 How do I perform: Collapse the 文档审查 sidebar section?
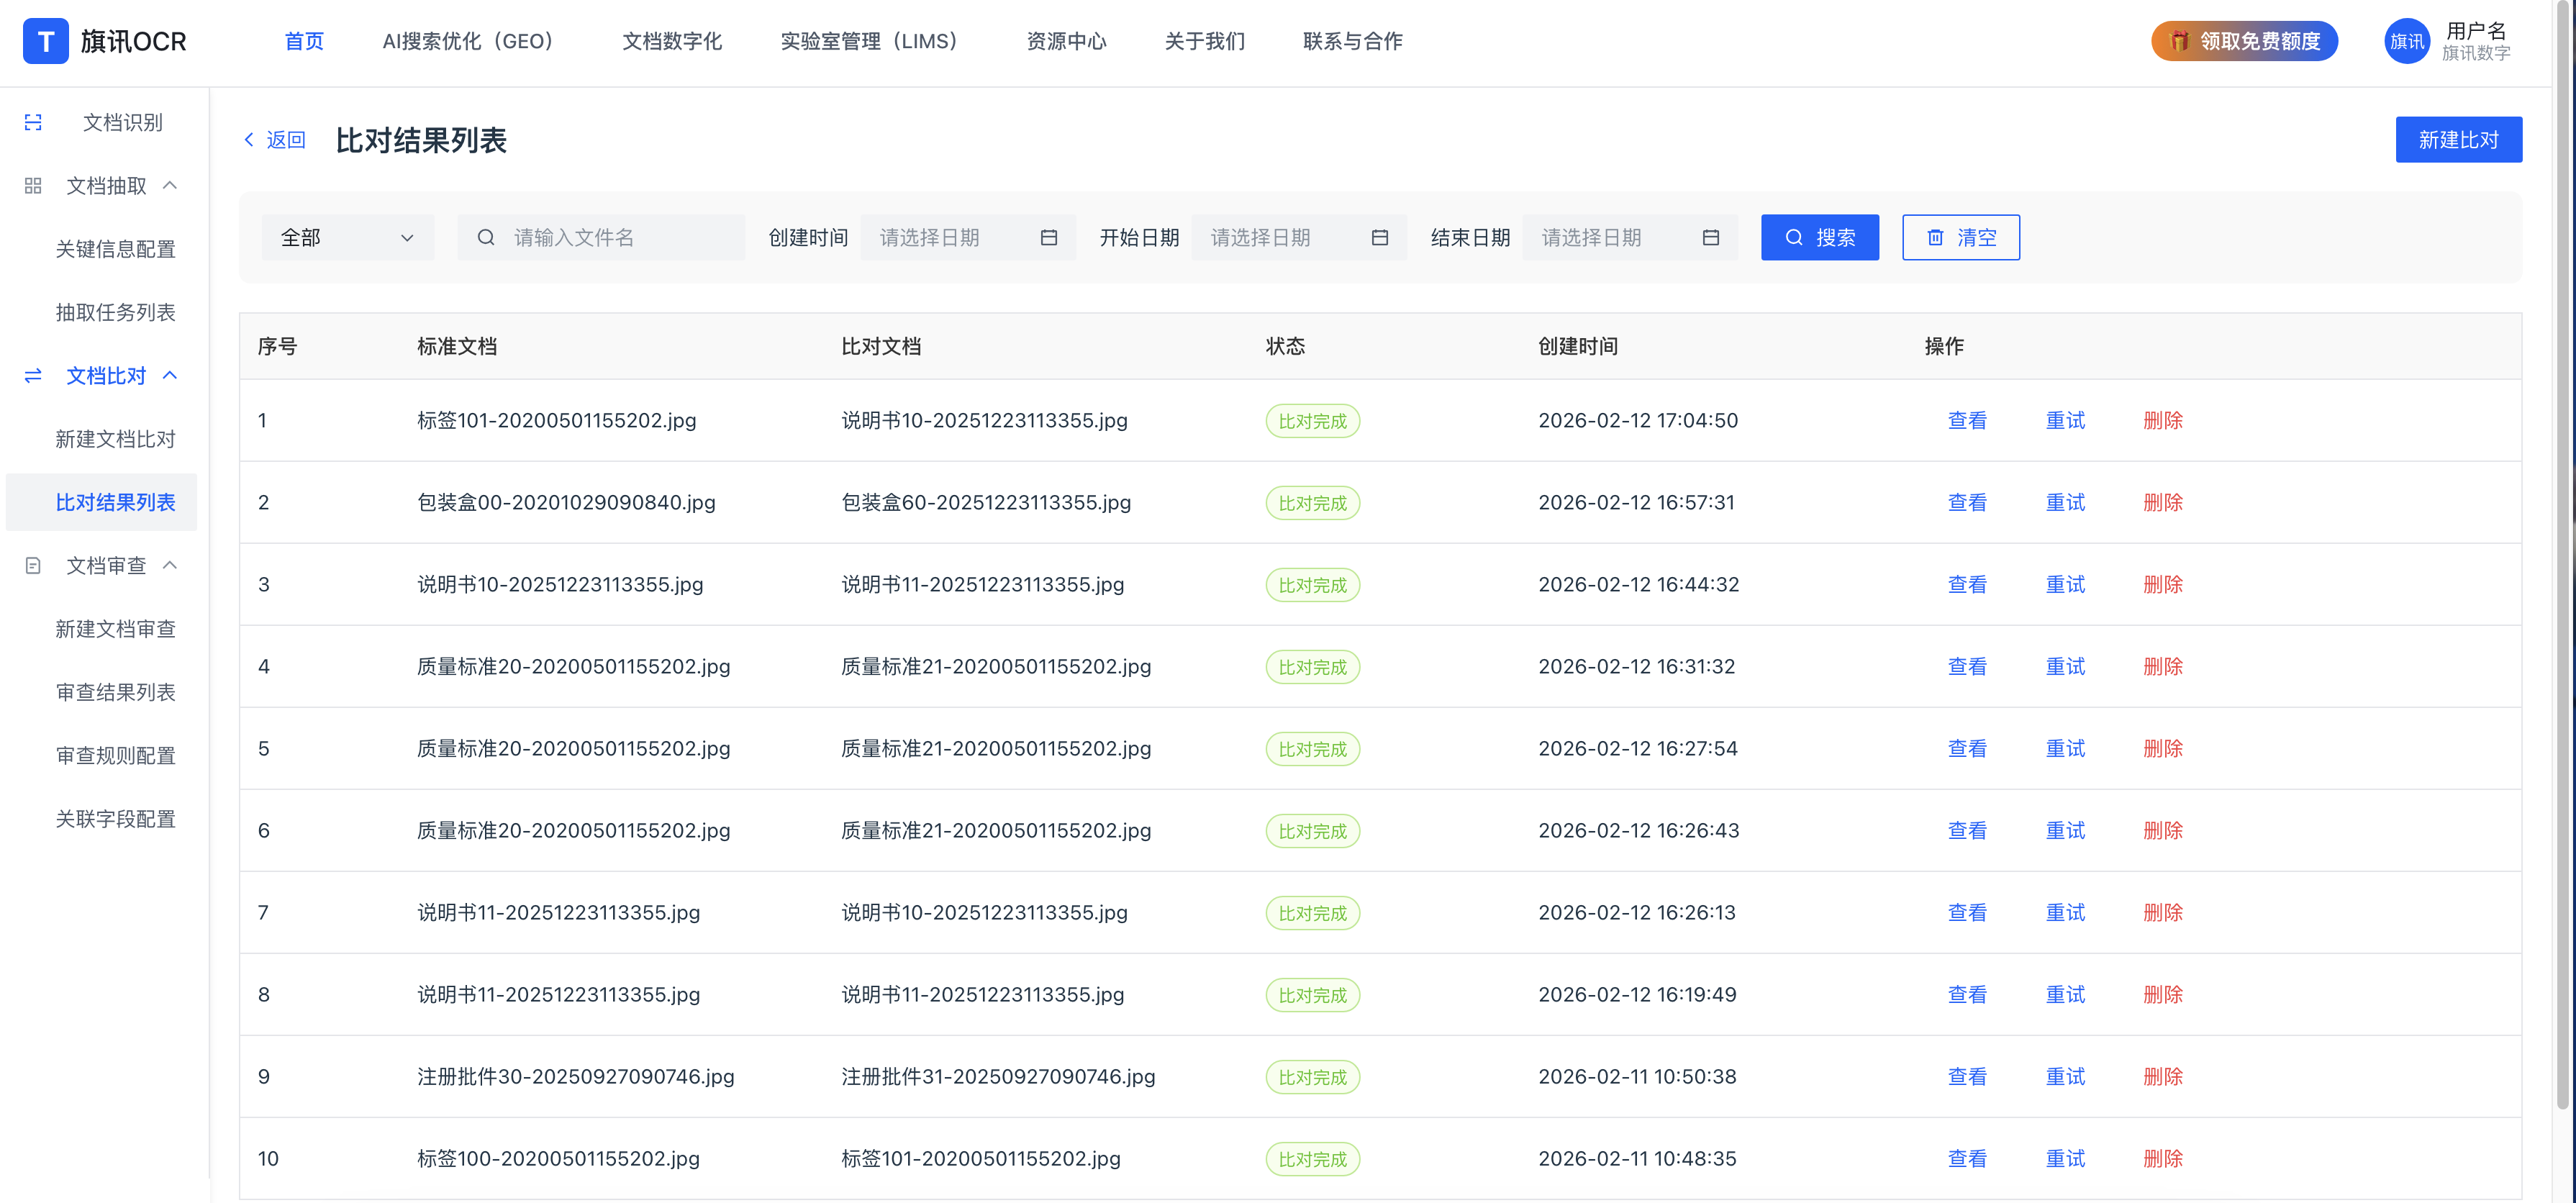(x=170, y=565)
